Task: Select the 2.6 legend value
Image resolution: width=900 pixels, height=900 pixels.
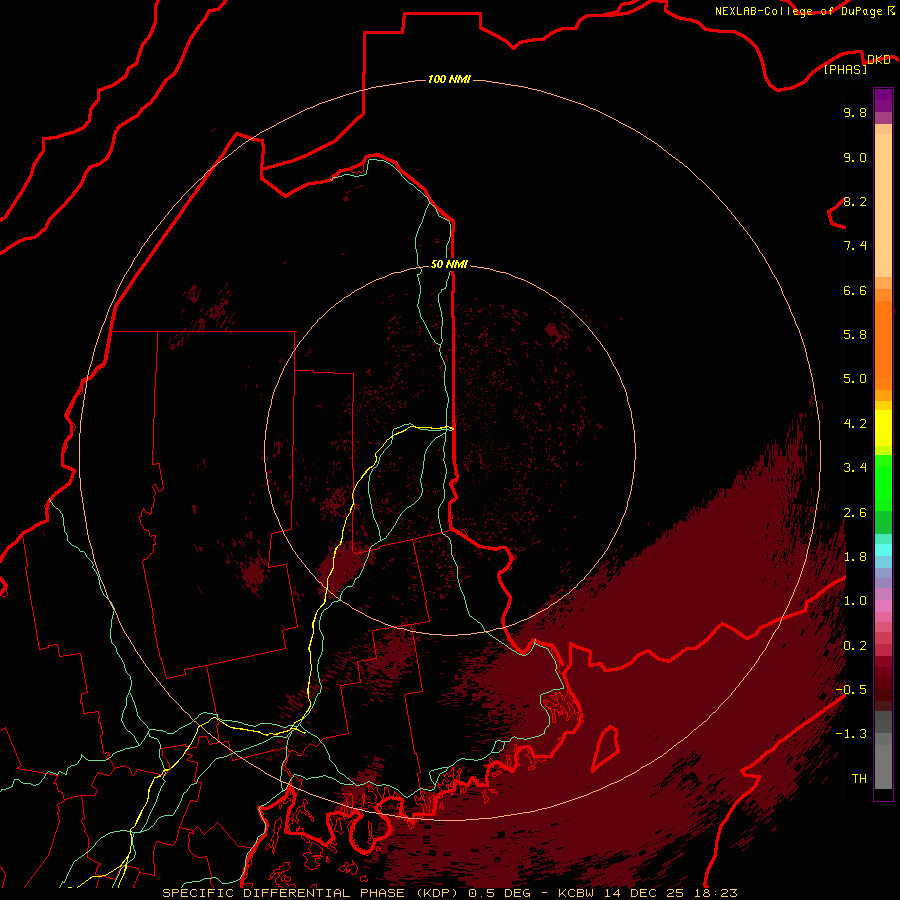Action: pos(855,513)
